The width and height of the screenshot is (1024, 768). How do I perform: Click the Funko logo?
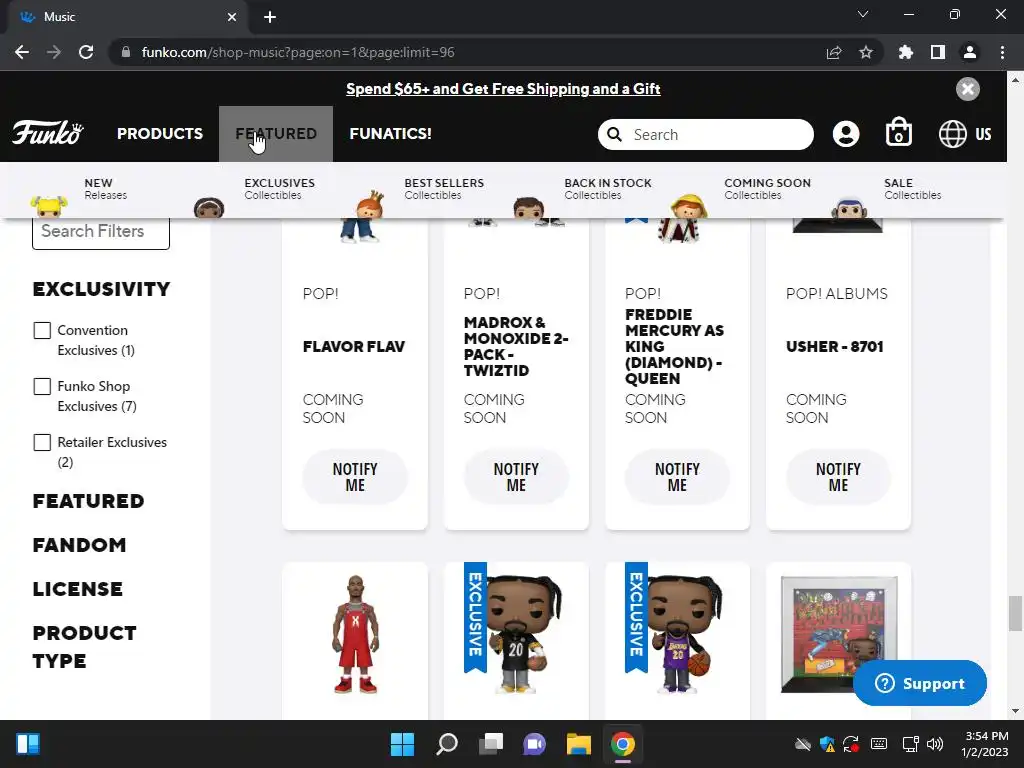(x=48, y=133)
